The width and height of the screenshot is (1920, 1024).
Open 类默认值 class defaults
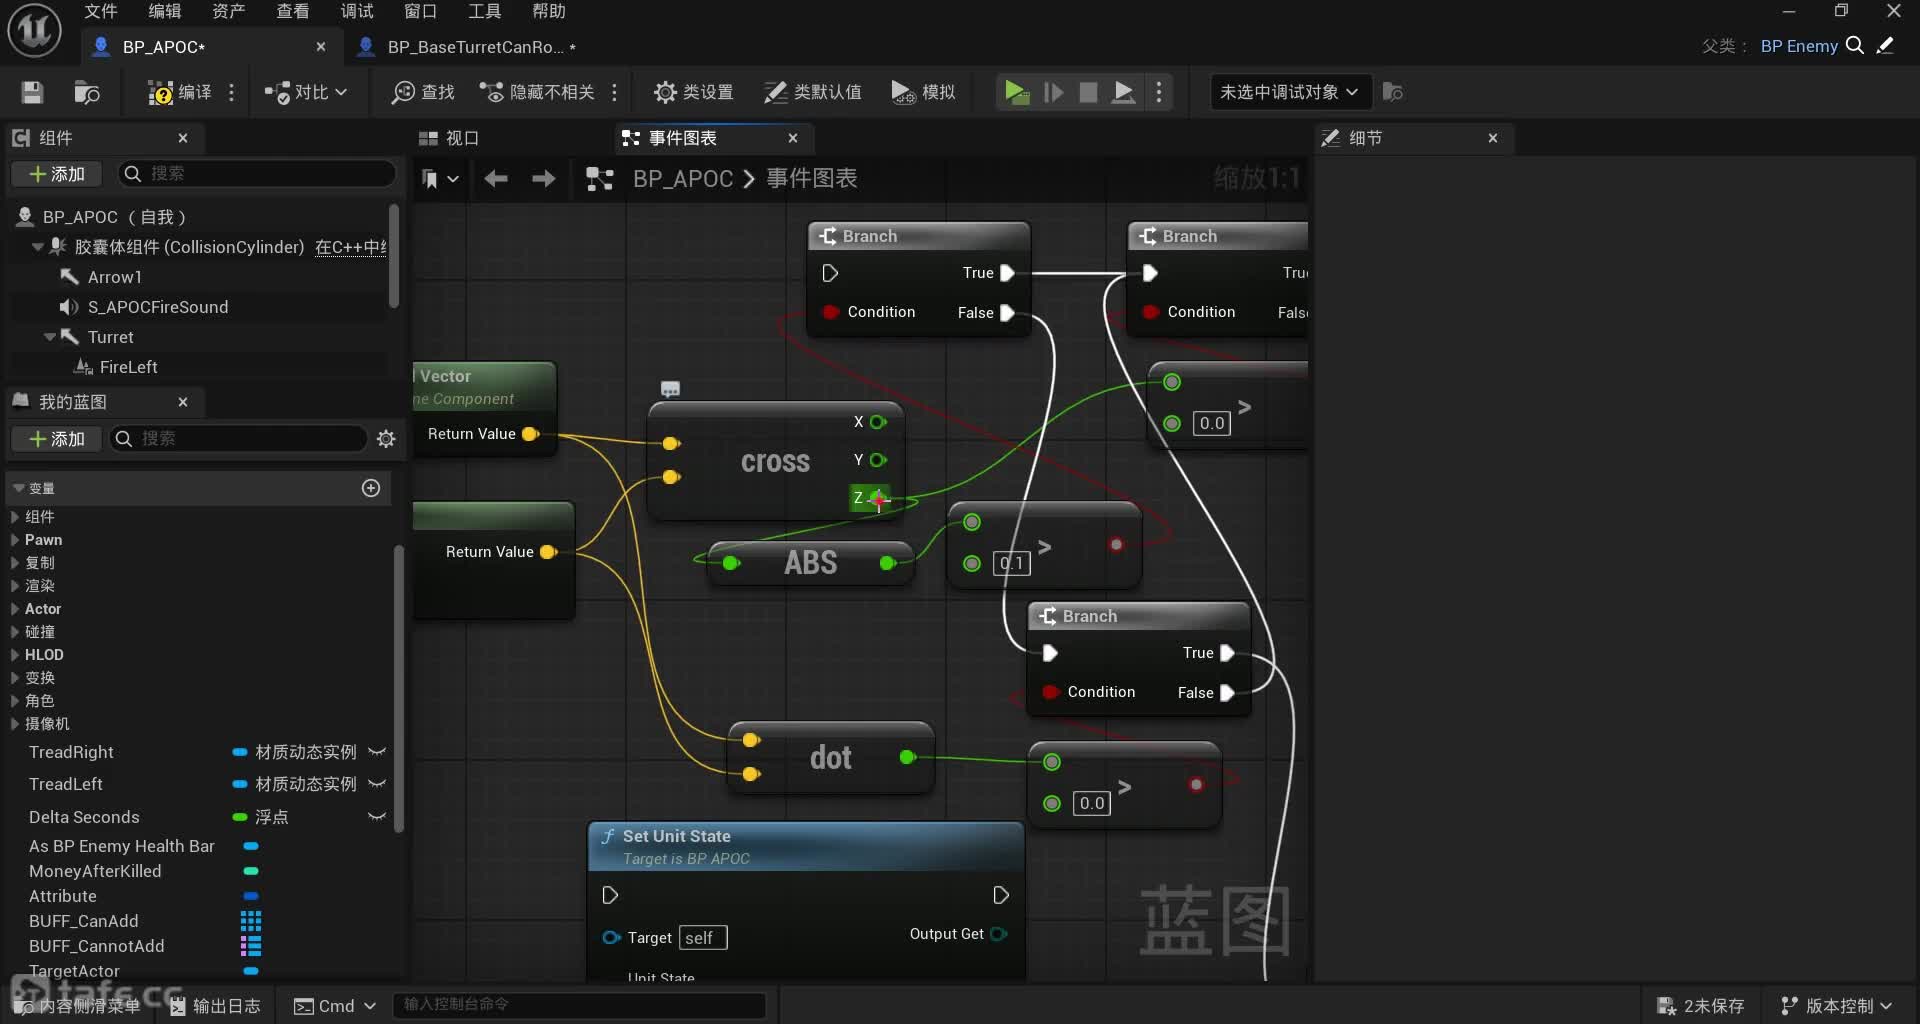point(812,92)
